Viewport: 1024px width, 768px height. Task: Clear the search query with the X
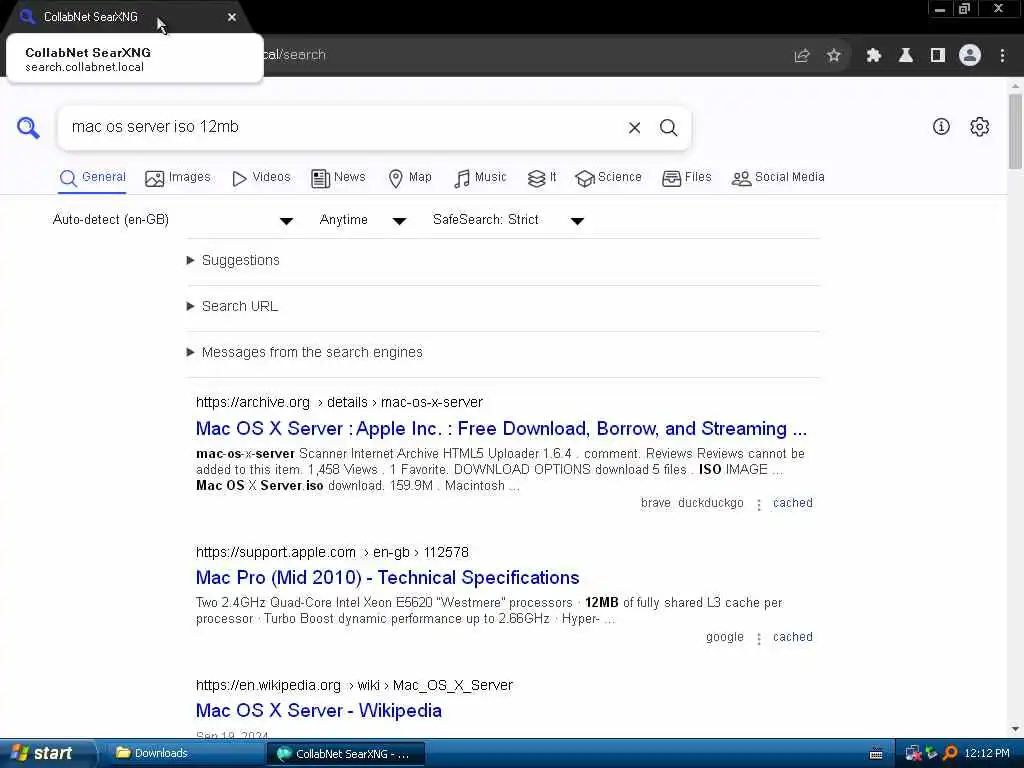[634, 127]
